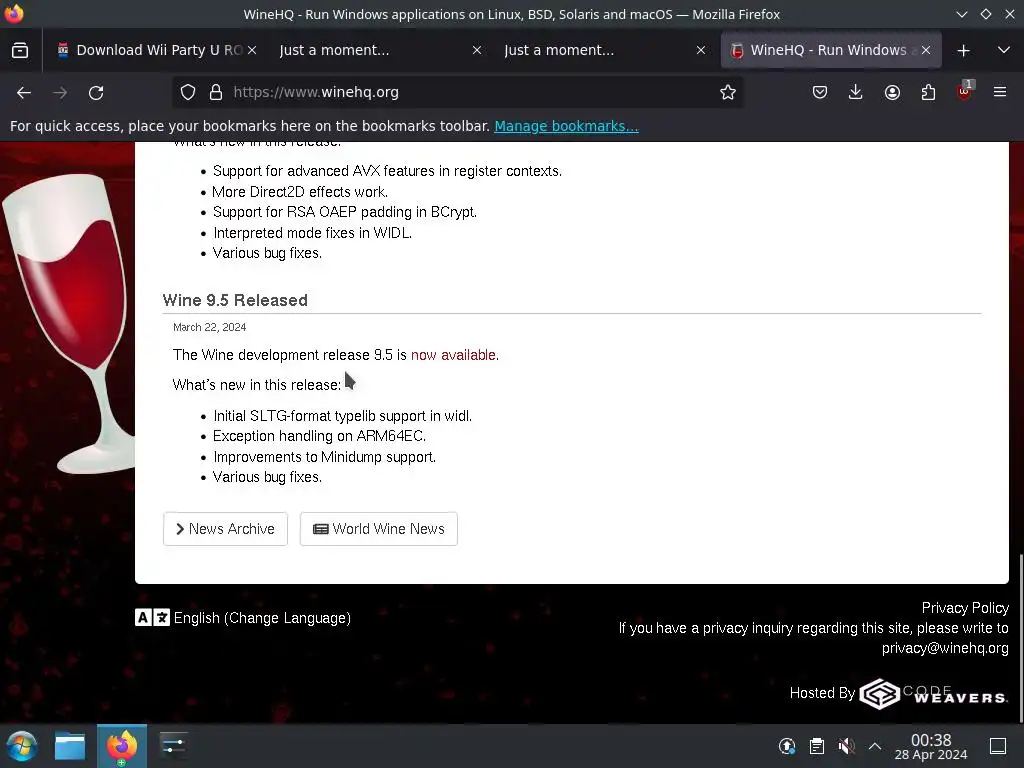This screenshot has width=1024, height=768.
Task: Close the first Just a moment tab
Action: tap(477, 50)
